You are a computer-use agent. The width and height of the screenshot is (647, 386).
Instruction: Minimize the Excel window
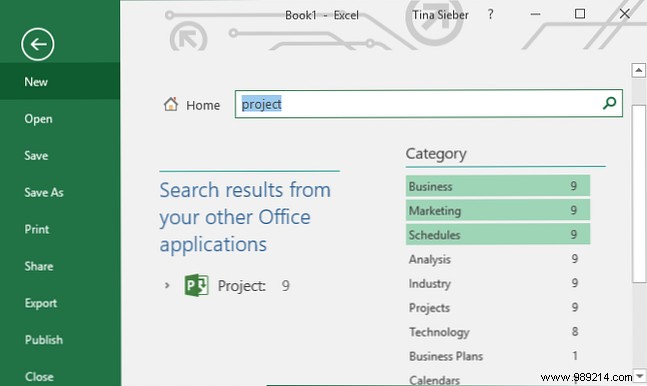pyautogui.click(x=535, y=14)
